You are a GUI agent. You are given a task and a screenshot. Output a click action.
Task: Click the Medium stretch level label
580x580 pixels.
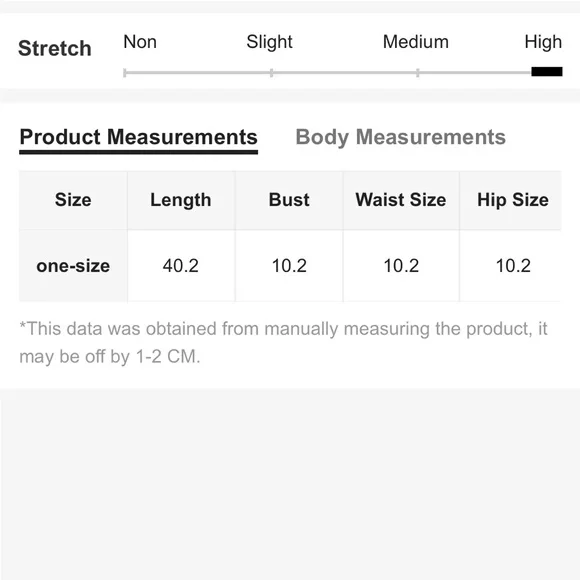pos(416,42)
